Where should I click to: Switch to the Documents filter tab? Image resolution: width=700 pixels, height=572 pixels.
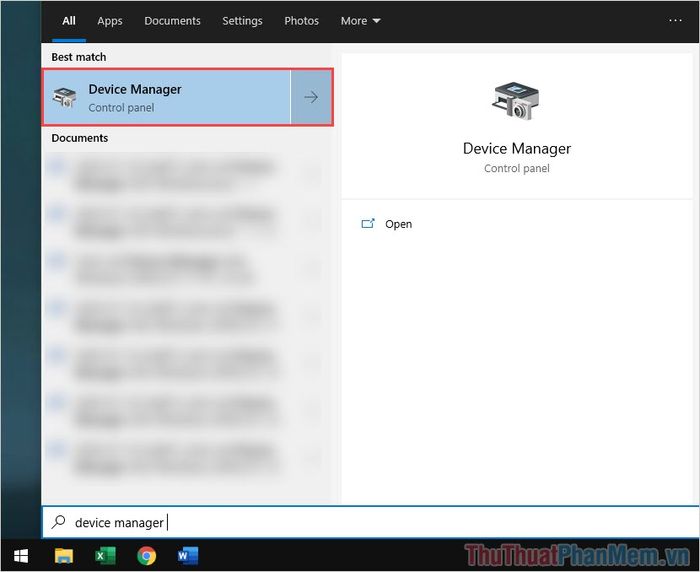(172, 21)
